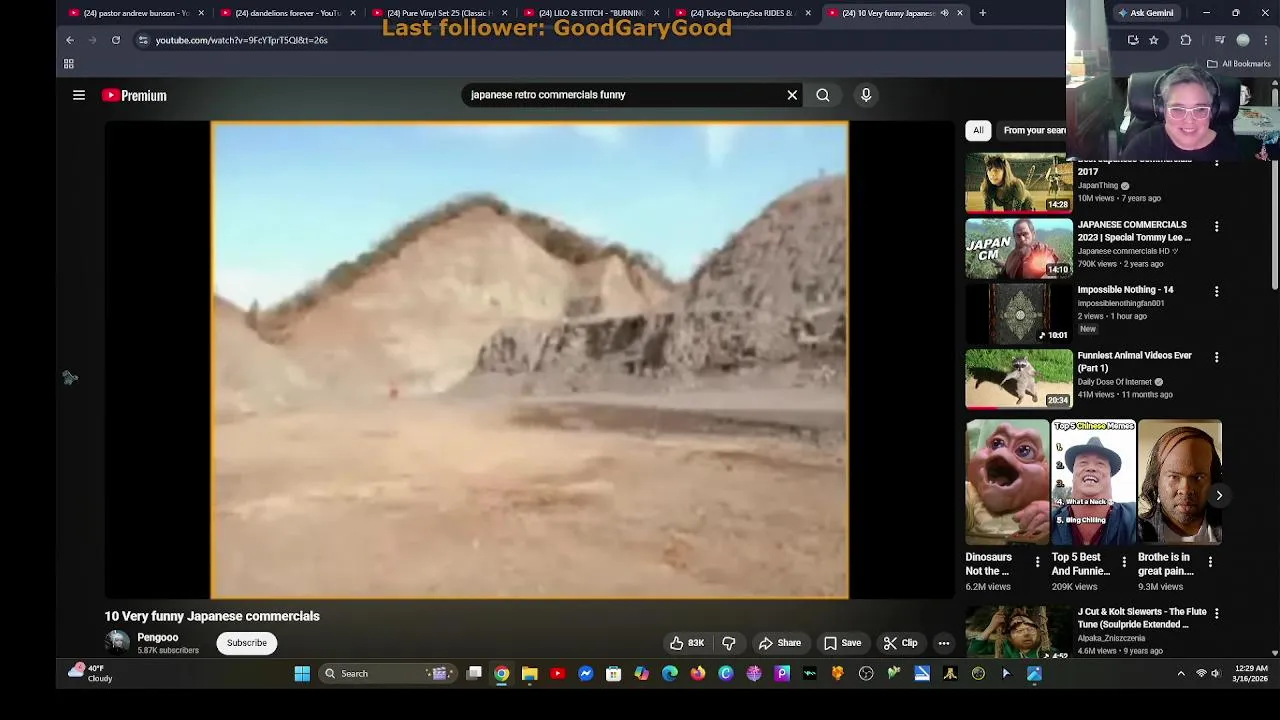
Task: Open the Chrome apps grid shortcut
Action: (69, 64)
